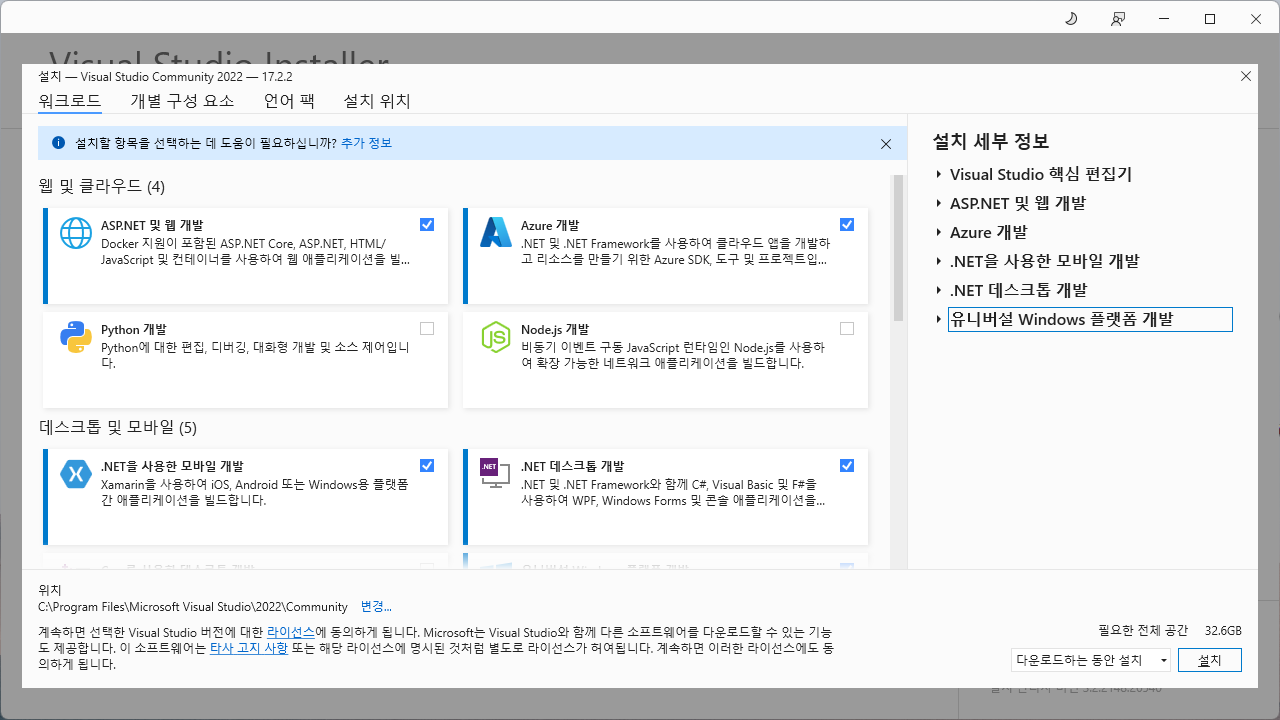Click the Python development snake icon

76,337
